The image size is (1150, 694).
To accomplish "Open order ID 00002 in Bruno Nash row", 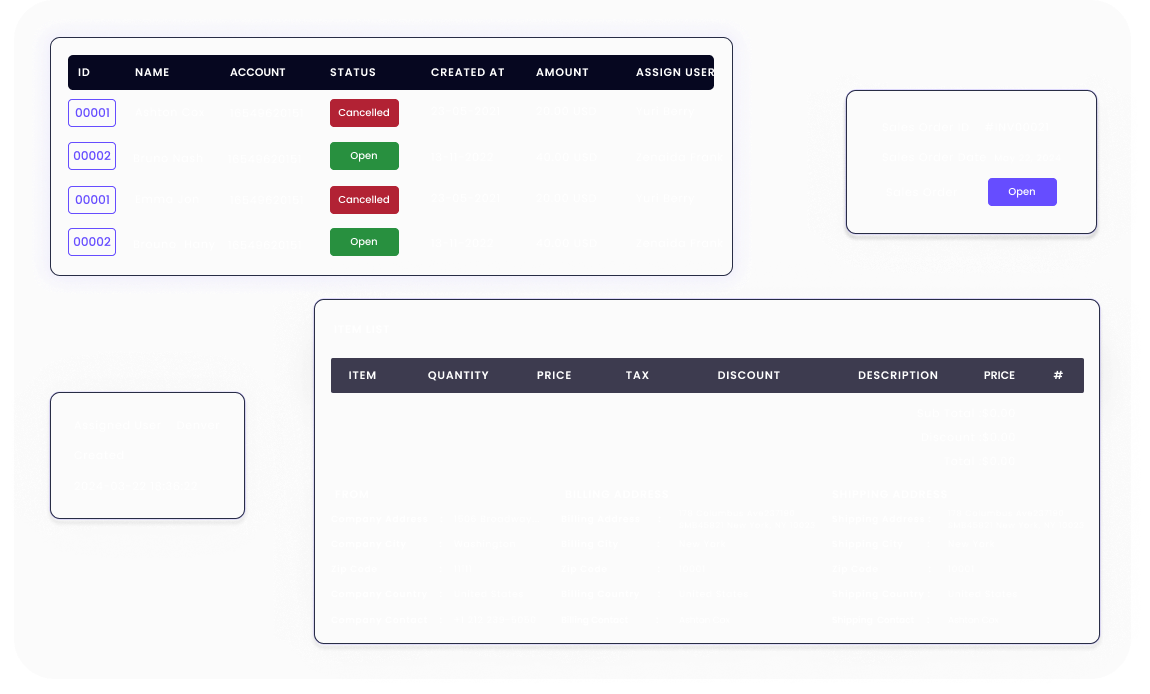I will 92,156.
